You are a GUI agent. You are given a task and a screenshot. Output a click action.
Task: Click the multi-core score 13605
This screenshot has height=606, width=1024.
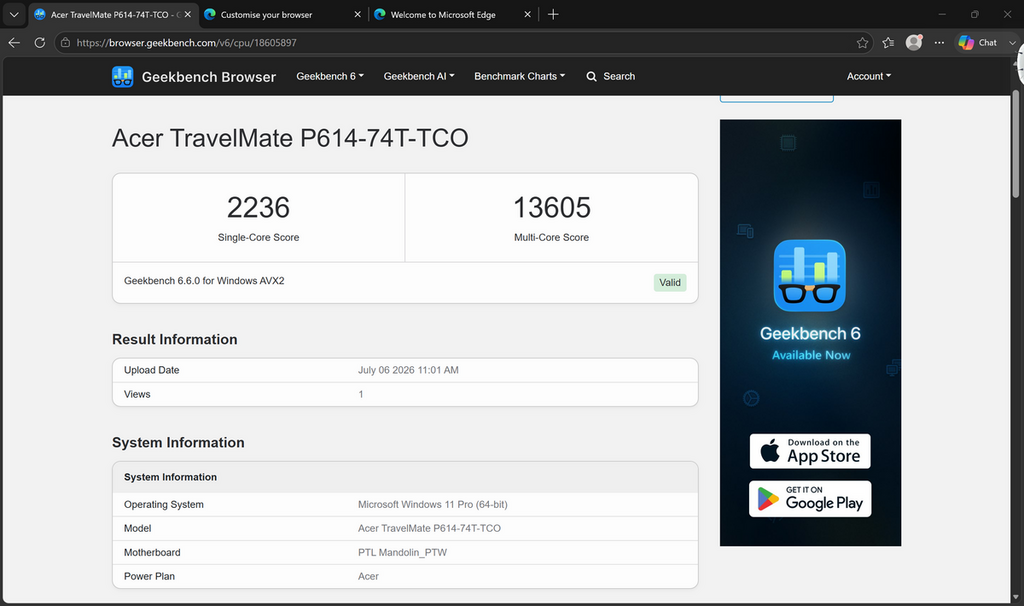pos(552,208)
